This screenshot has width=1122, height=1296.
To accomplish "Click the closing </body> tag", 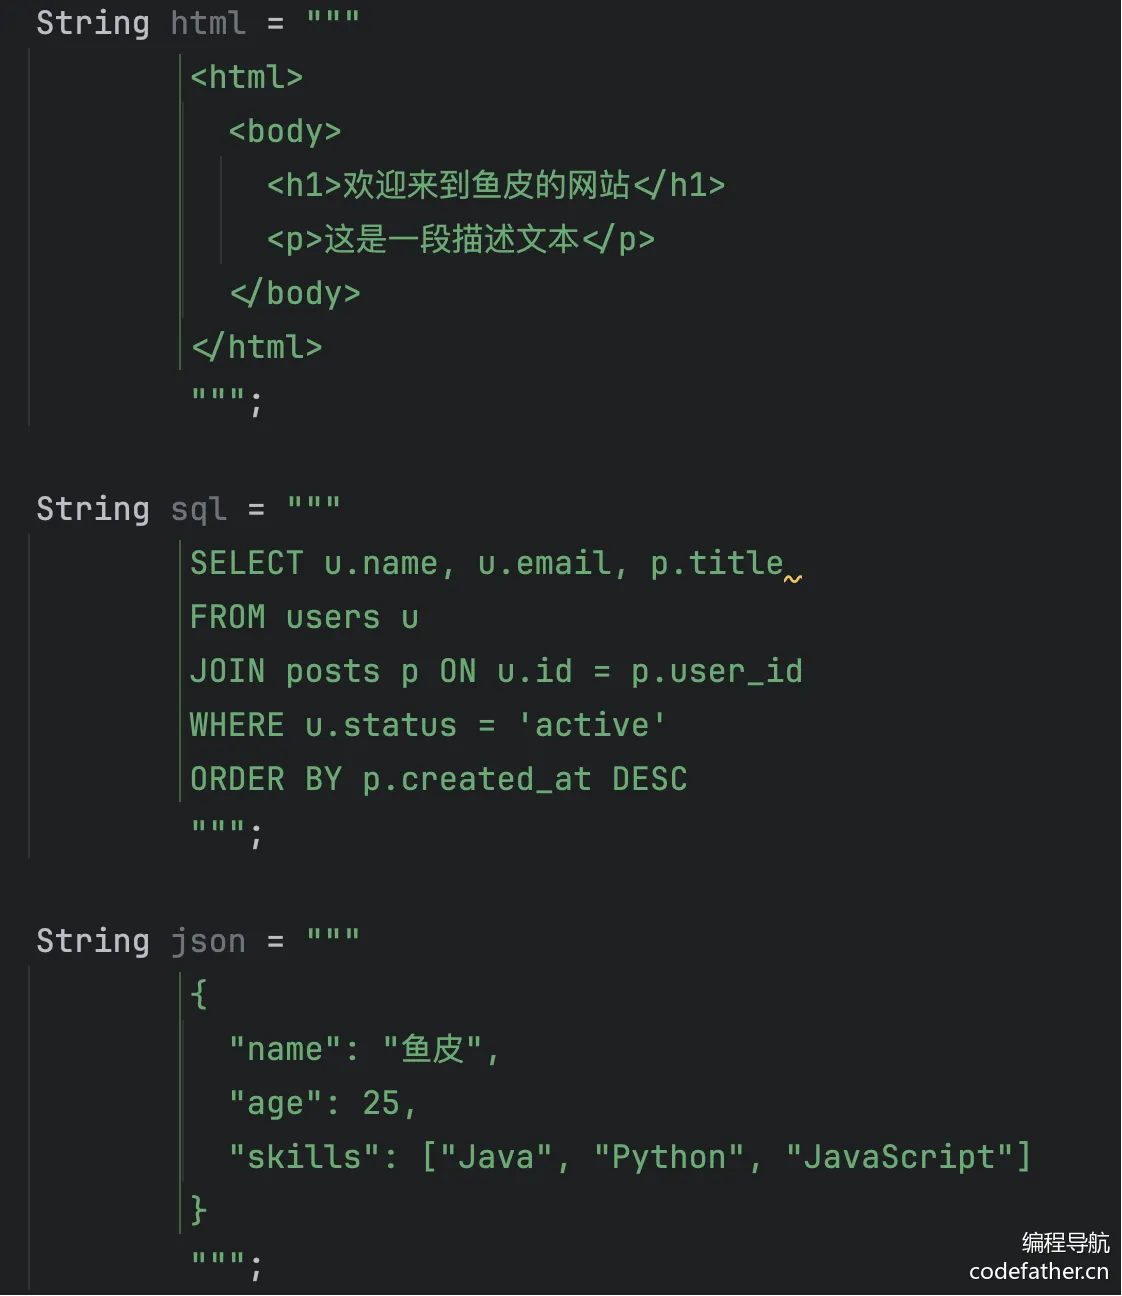I will tap(295, 293).
